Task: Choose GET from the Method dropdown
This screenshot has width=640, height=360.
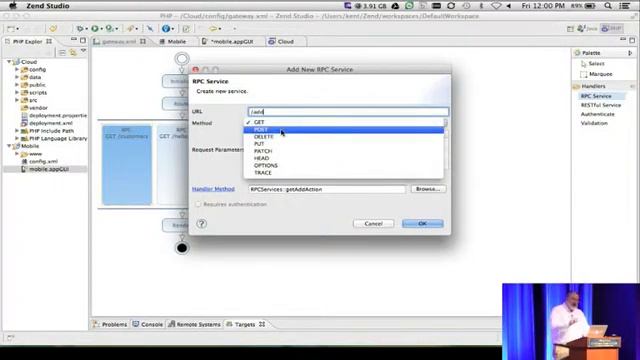Action: click(344, 122)
